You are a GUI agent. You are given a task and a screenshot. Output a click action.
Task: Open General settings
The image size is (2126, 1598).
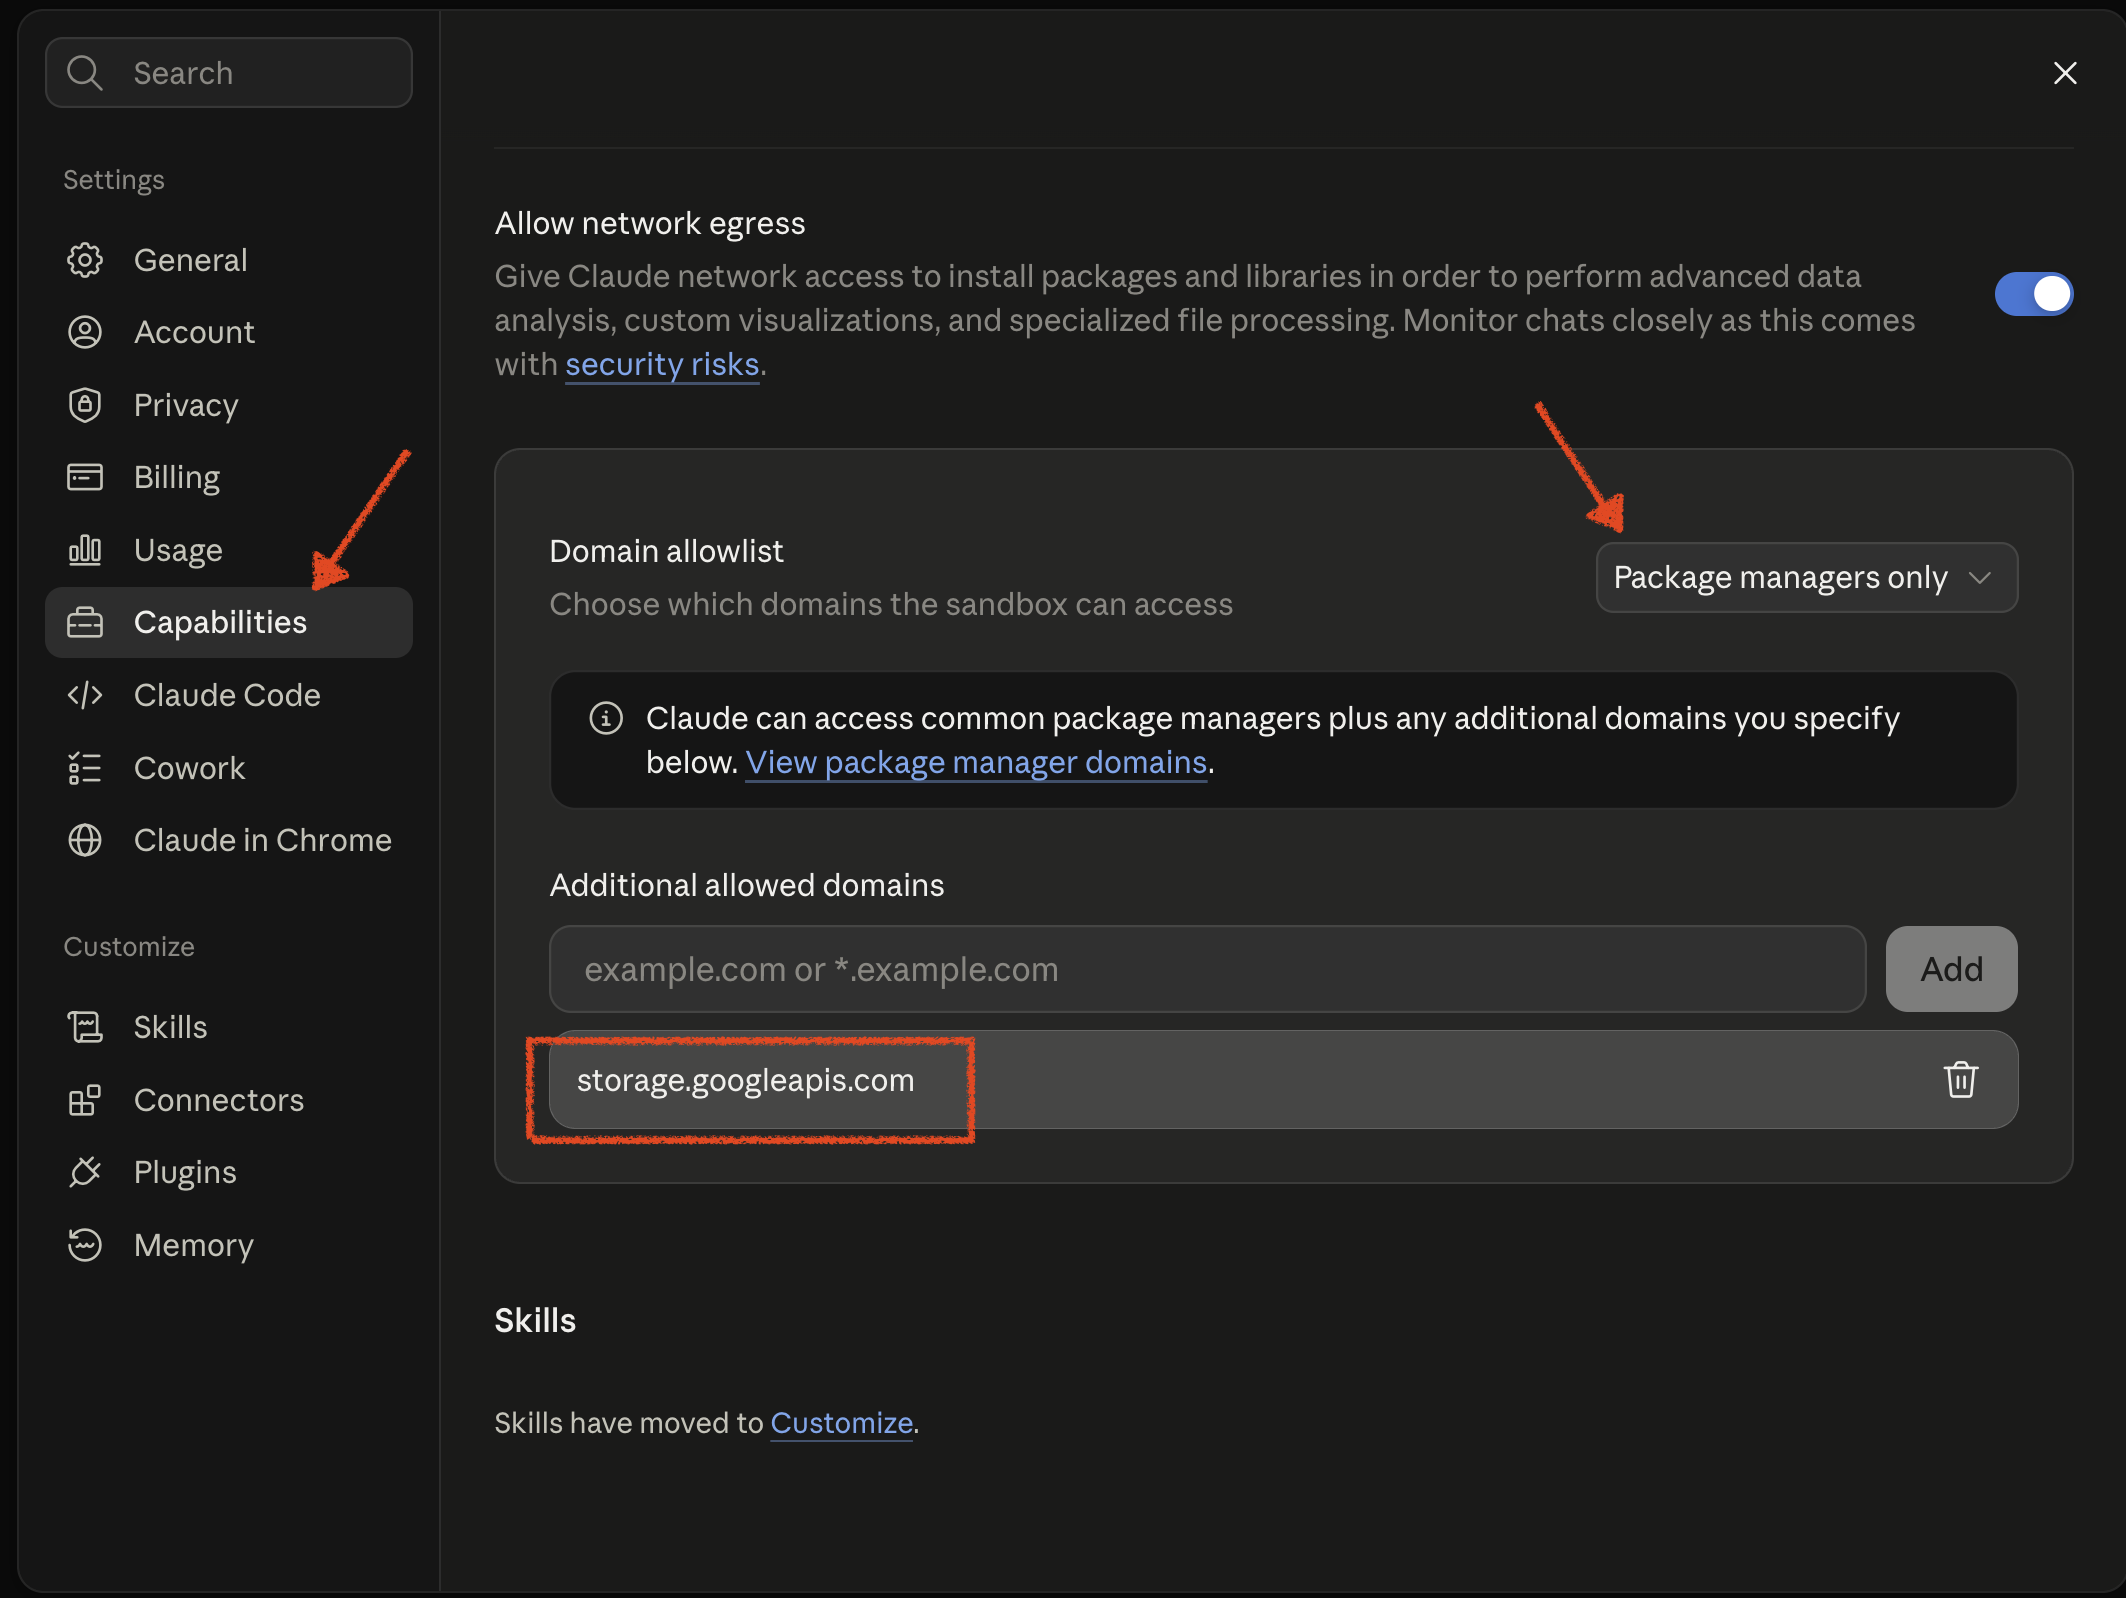coord(229,260)
